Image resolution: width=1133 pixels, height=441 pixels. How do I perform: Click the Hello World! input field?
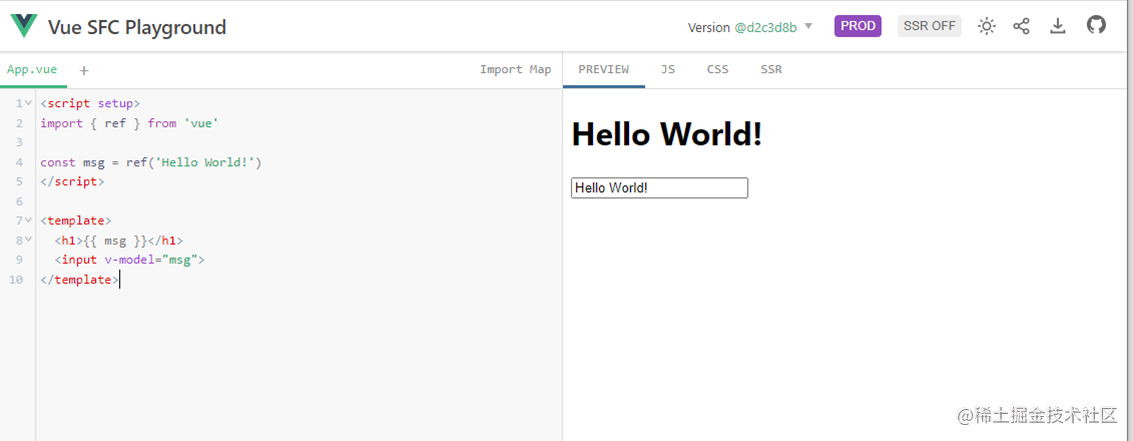pyautogui.click(x=659, y=188)
